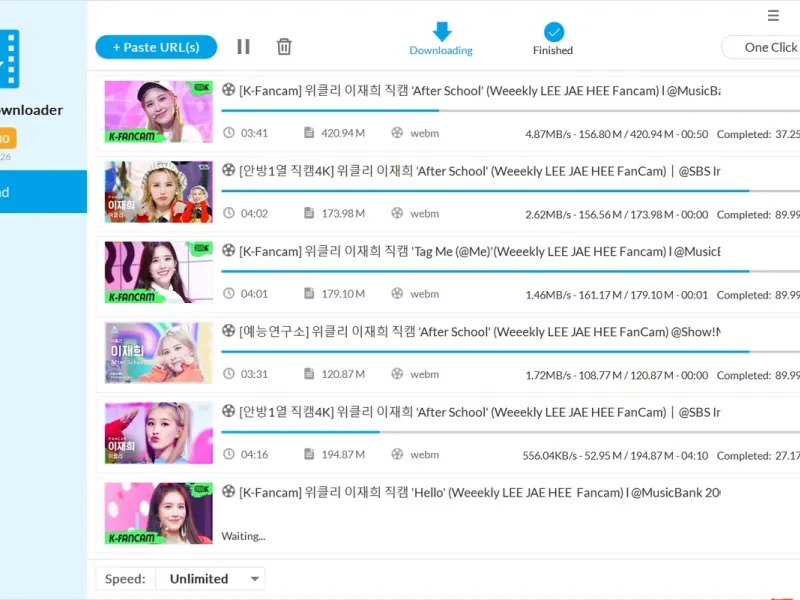Click webm format icon in 03:41 row
Screen dimensions: 800x600
(397, 133)
